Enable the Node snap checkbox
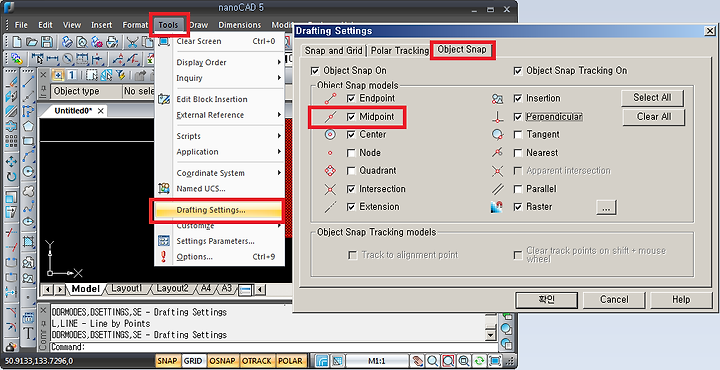The width and height of the screenshot is (720, 370). [351, 153]
